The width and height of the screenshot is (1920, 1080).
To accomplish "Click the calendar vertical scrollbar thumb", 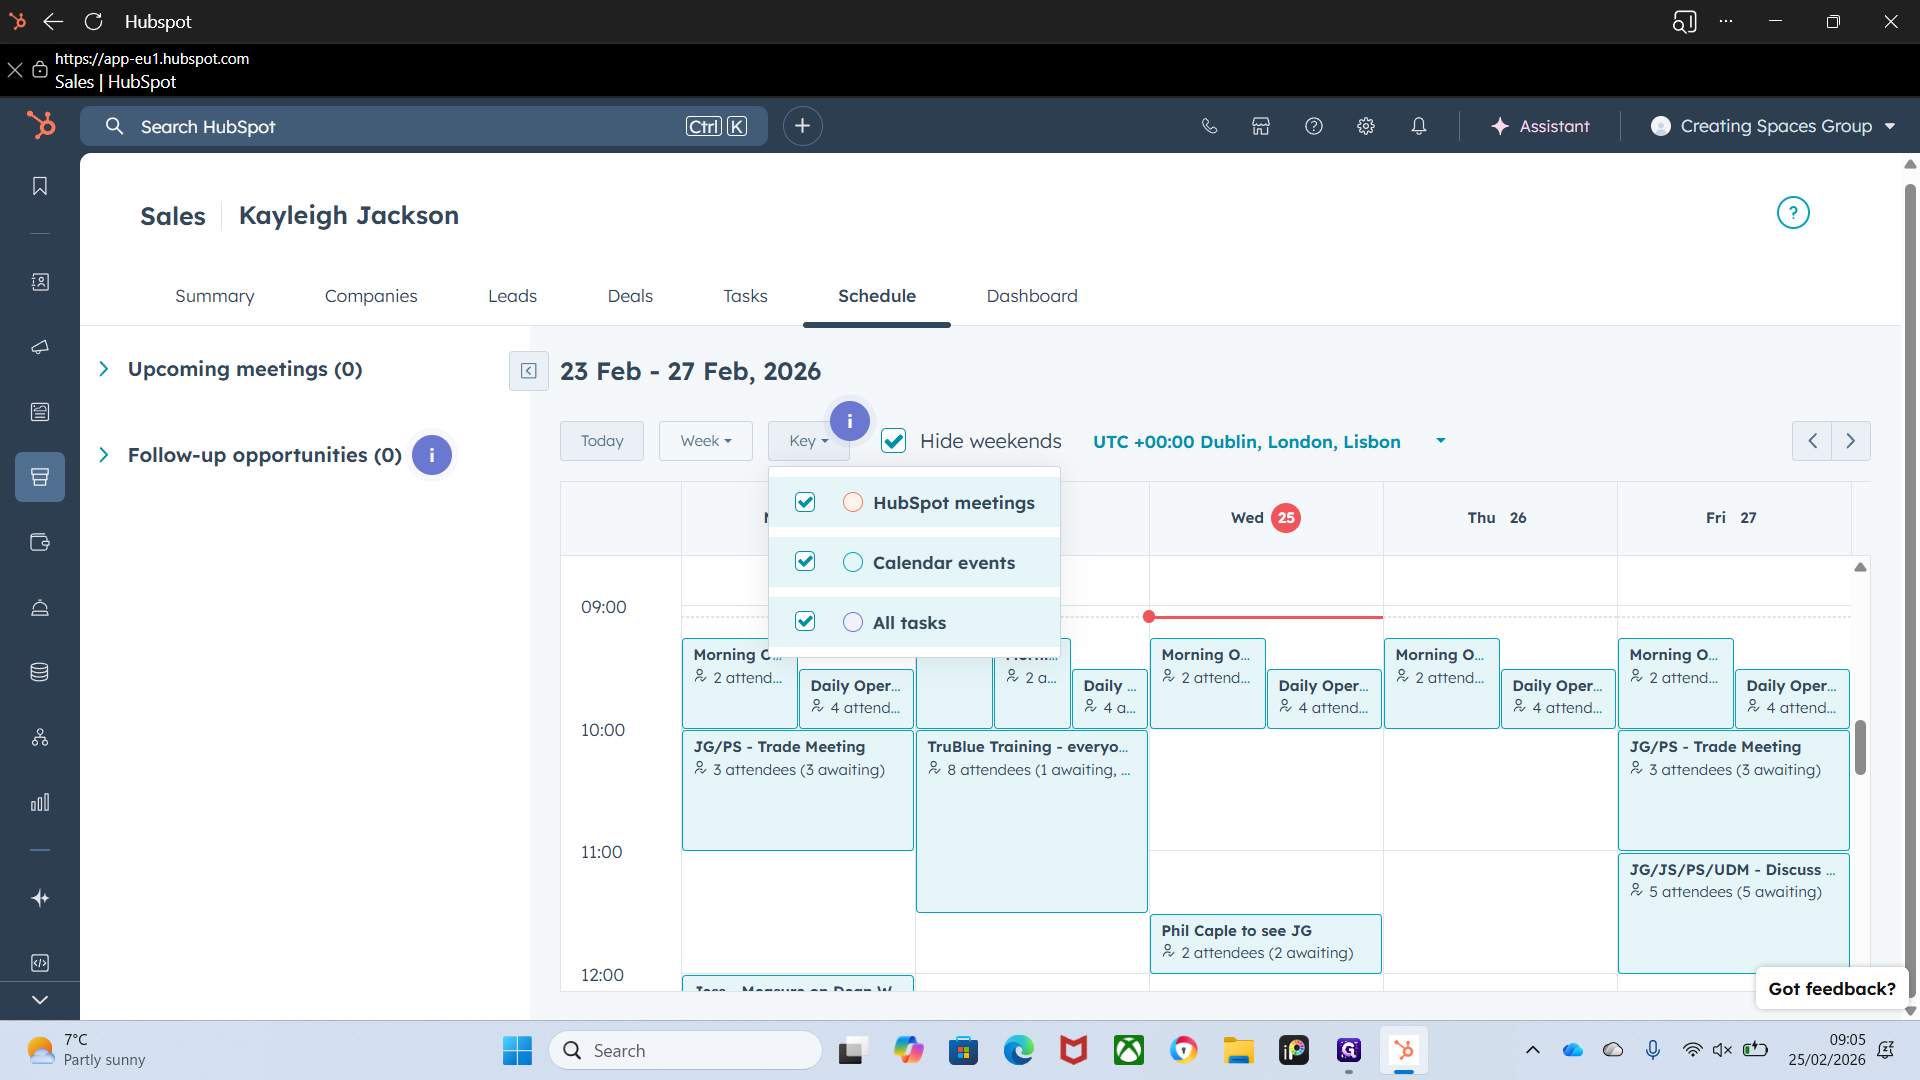I will coord(1860,747).
